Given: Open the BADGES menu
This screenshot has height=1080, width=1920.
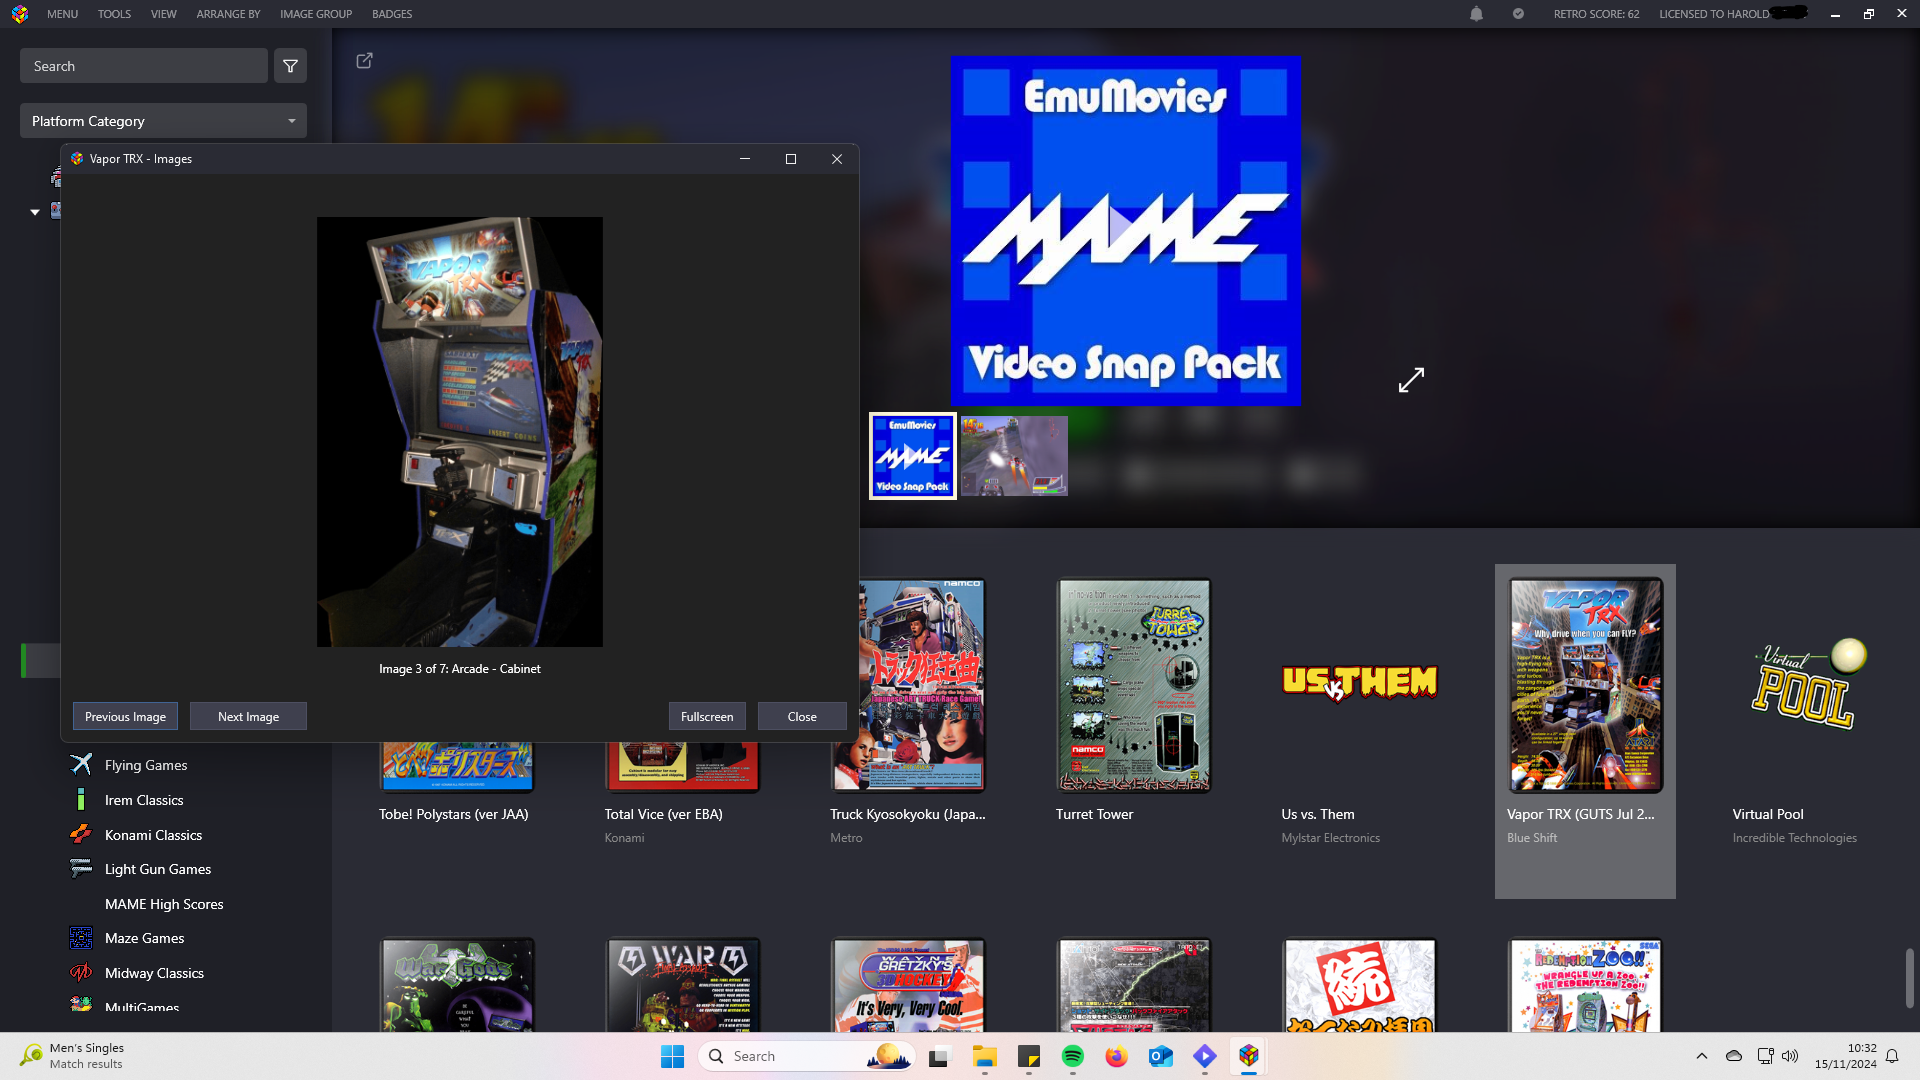Looking at the screenshot, I should coord(392,14).
